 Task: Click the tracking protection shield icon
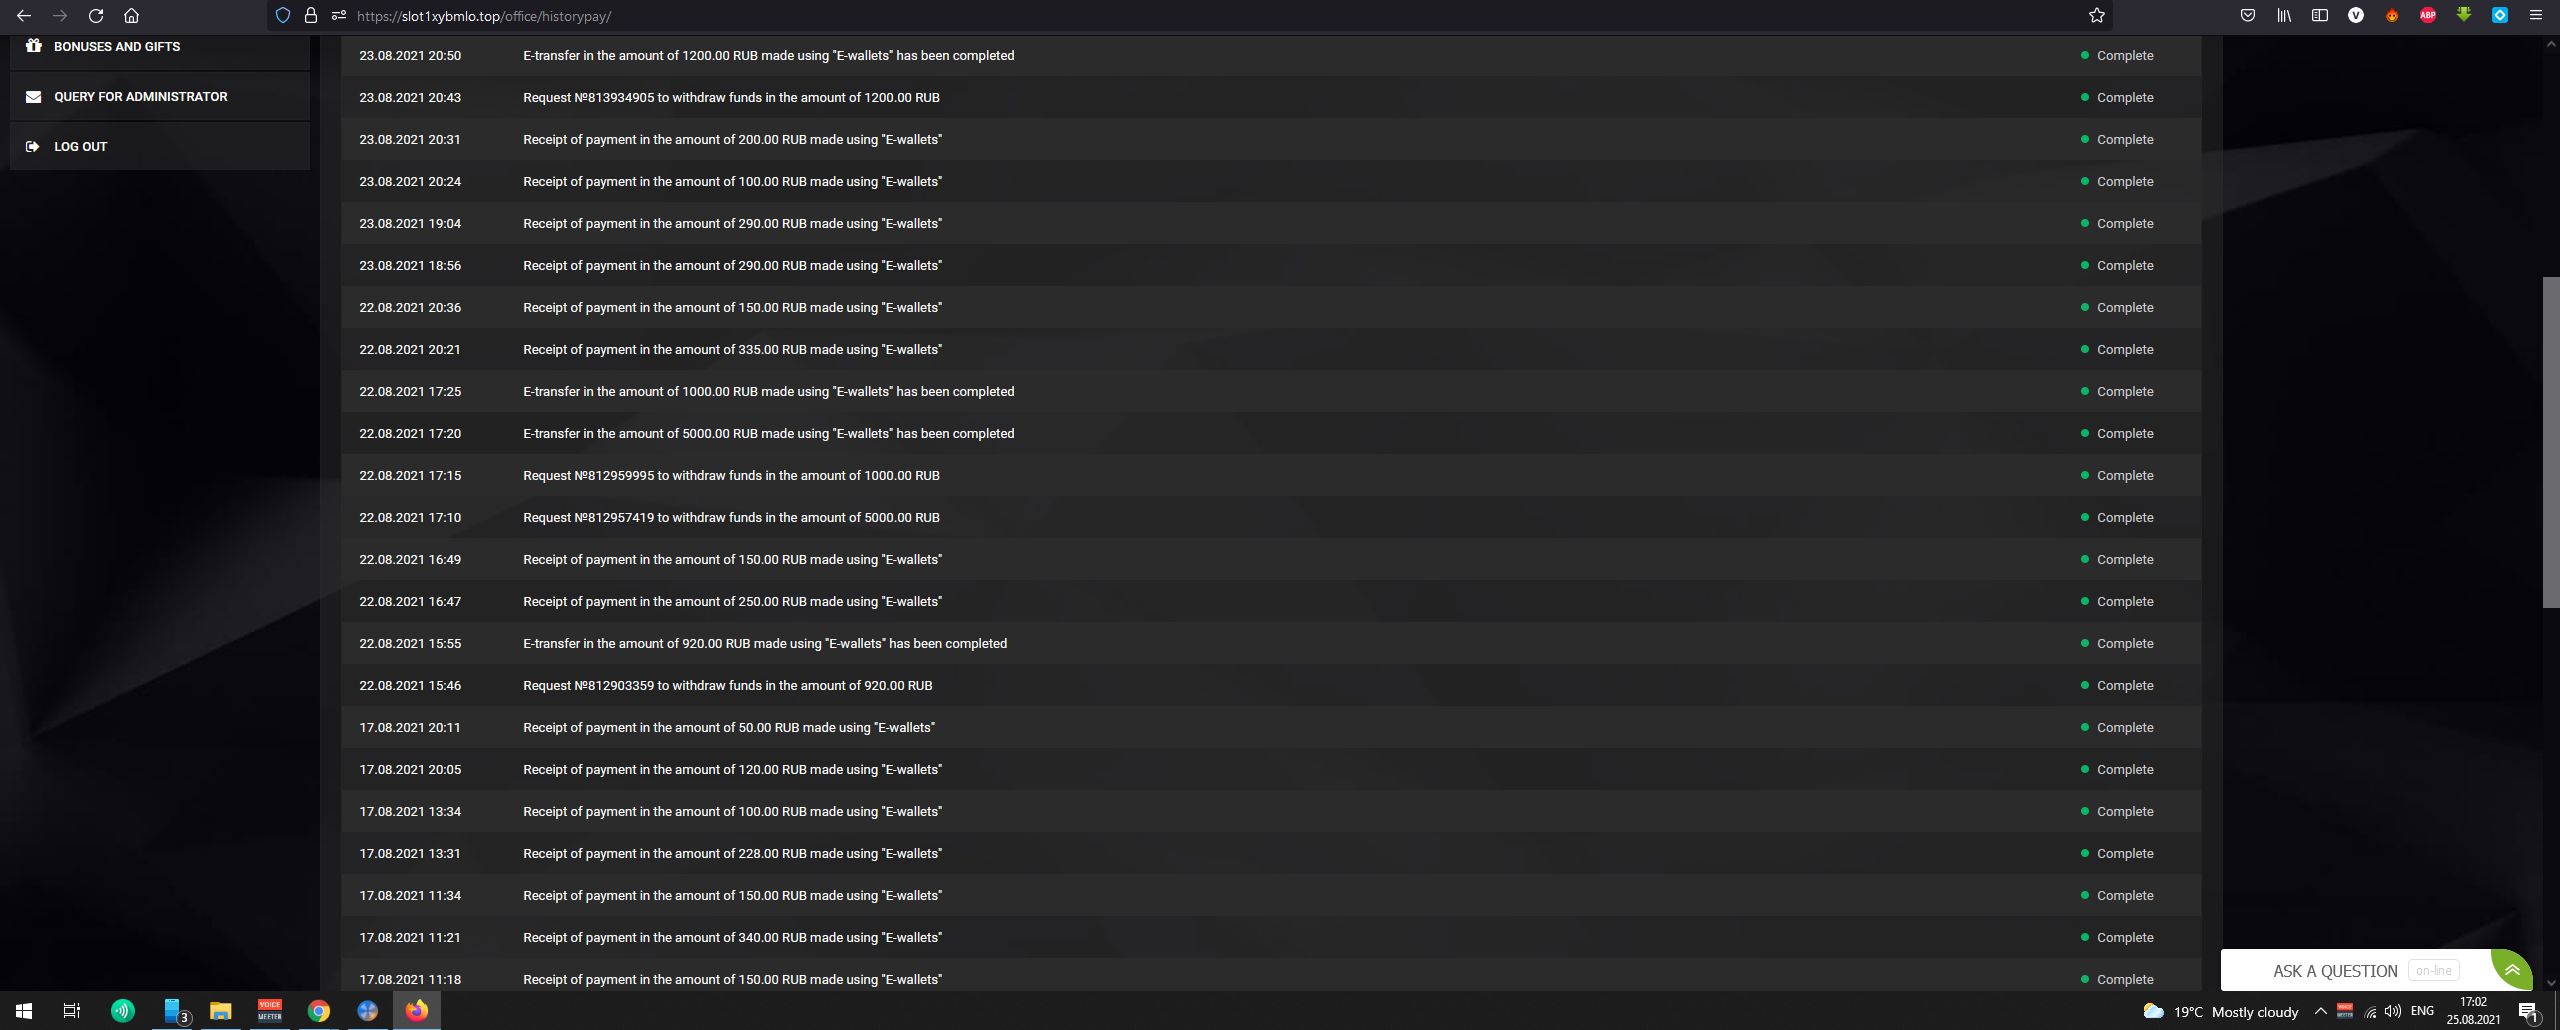coord(283,15)
